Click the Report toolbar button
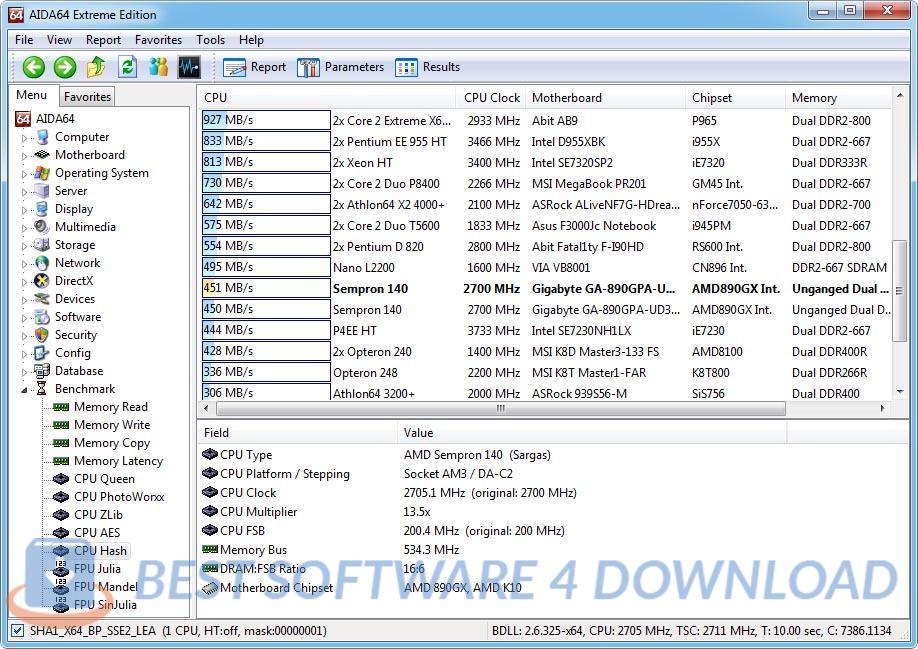918x649 pixels. pyautogui.click(x=254, y=67)
